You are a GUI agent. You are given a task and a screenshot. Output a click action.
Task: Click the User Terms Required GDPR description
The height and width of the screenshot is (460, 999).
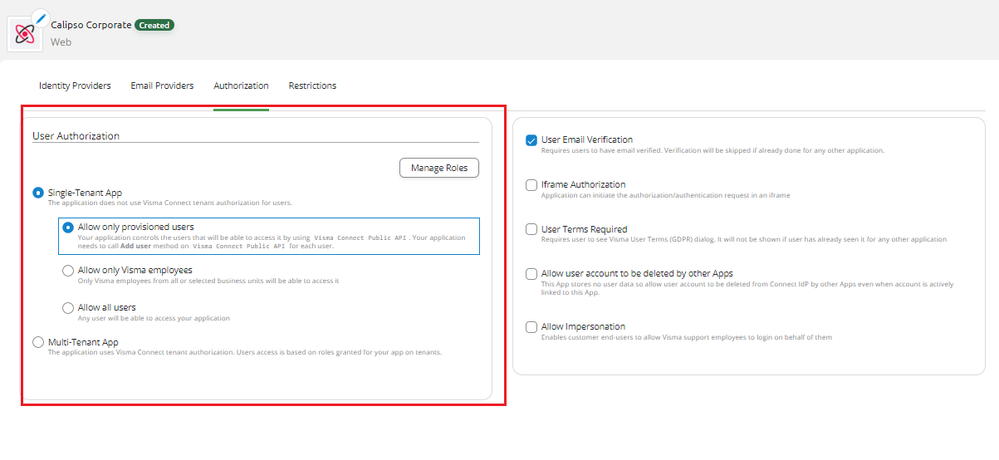coord(744,240)
